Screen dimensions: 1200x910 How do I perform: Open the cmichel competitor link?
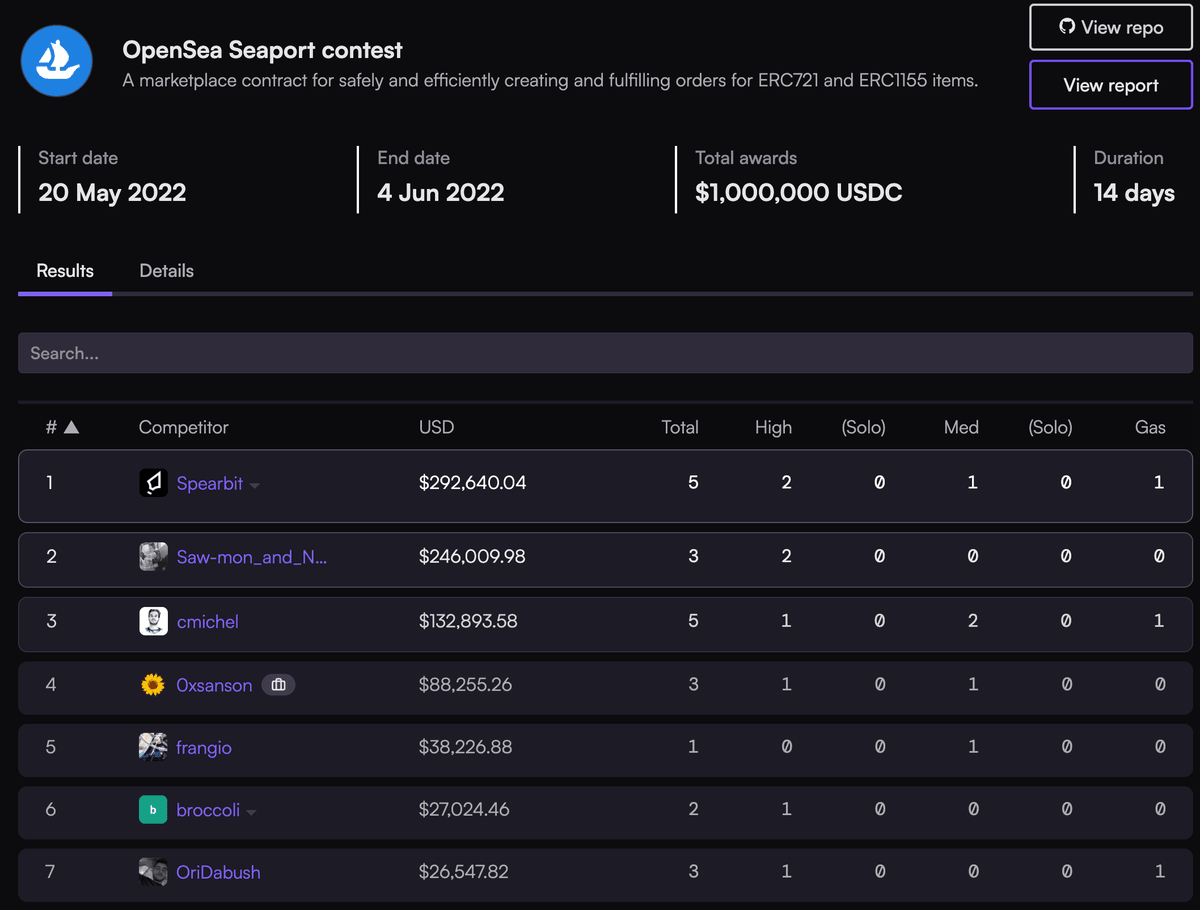click(x=207, y=621)
